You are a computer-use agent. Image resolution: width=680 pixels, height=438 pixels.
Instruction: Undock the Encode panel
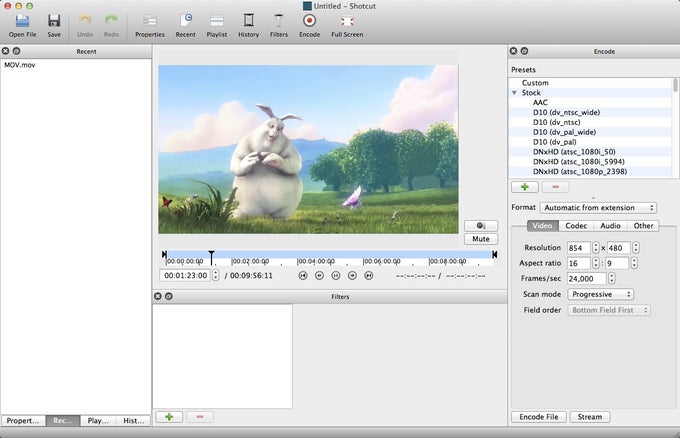(524, 51)
